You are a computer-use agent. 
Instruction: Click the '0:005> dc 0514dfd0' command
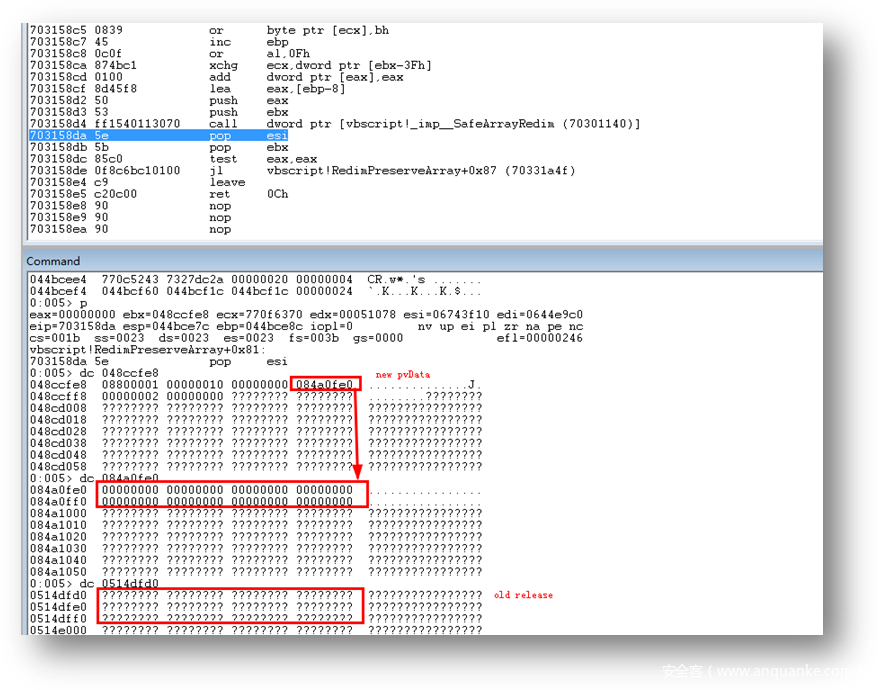tap(94, 584)
